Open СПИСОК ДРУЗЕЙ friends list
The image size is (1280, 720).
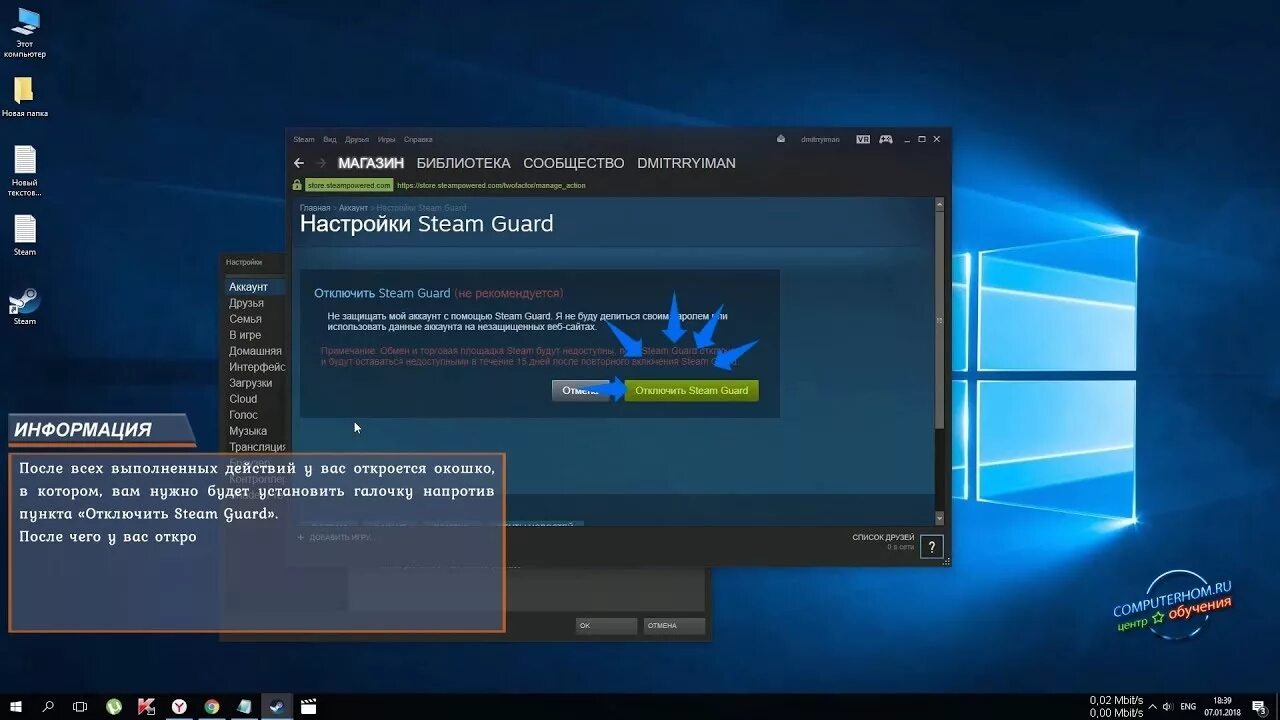tap(883, 538)
